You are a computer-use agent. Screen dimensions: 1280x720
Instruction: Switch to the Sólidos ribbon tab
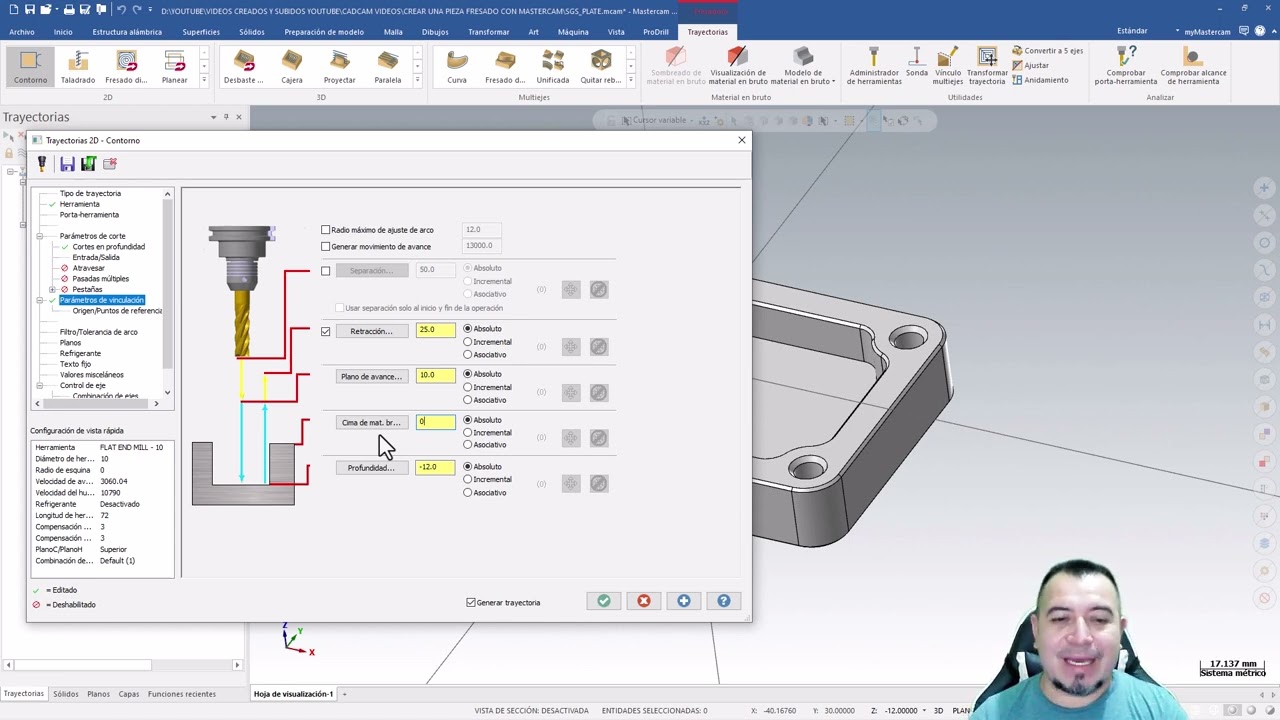[x=251, y=32]
